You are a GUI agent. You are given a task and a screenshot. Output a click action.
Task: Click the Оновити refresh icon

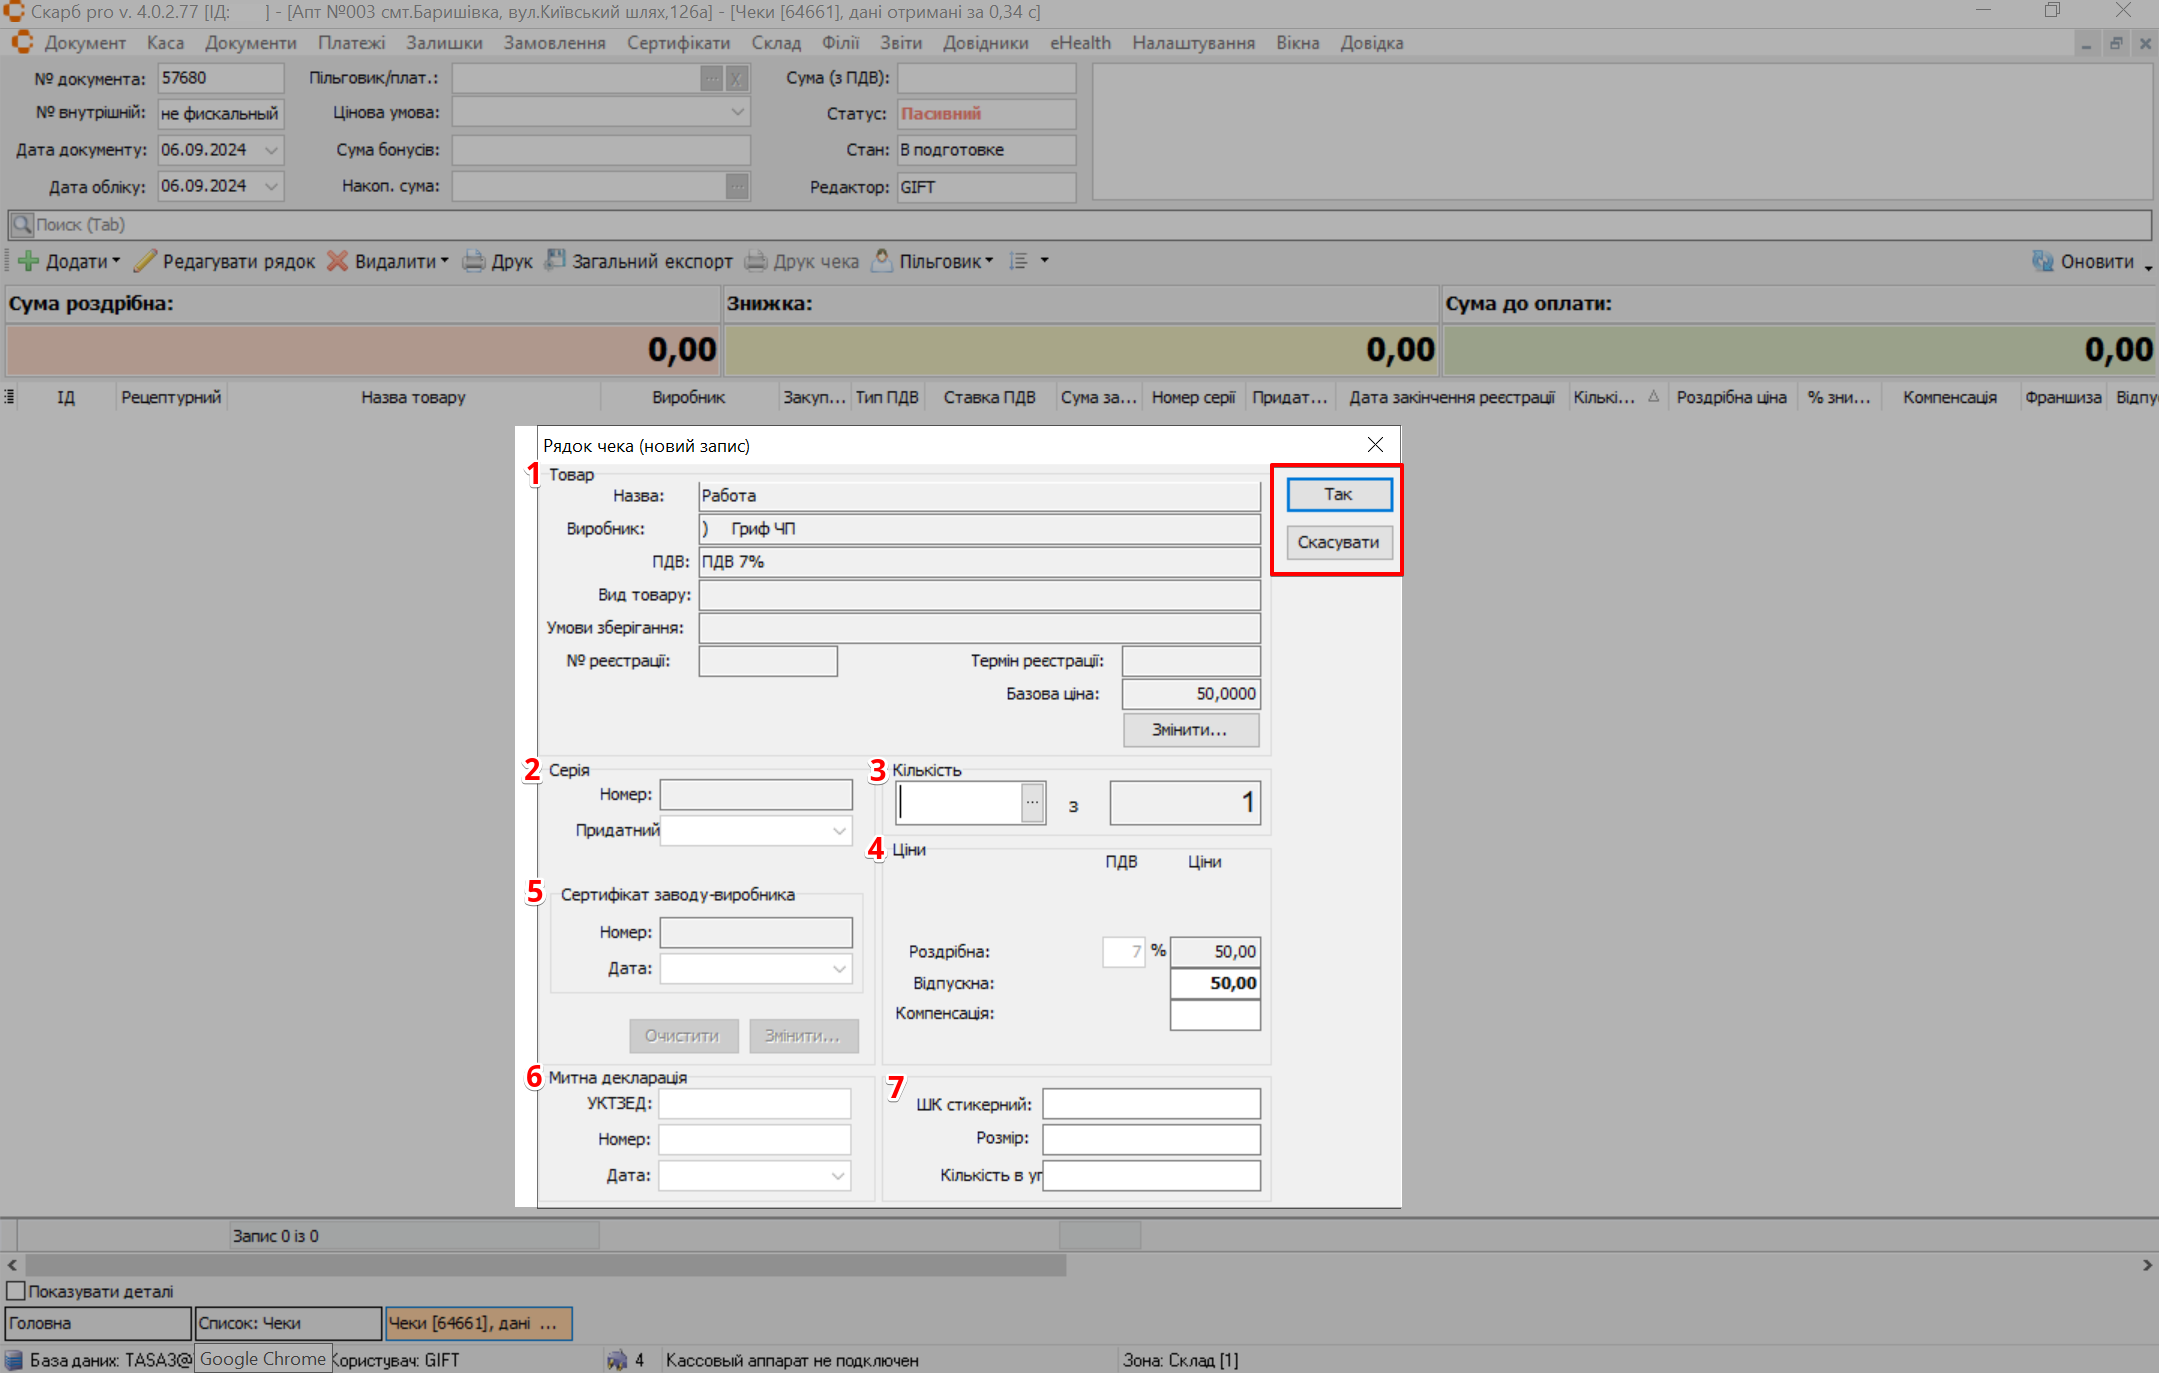(x=2042, y=261)
